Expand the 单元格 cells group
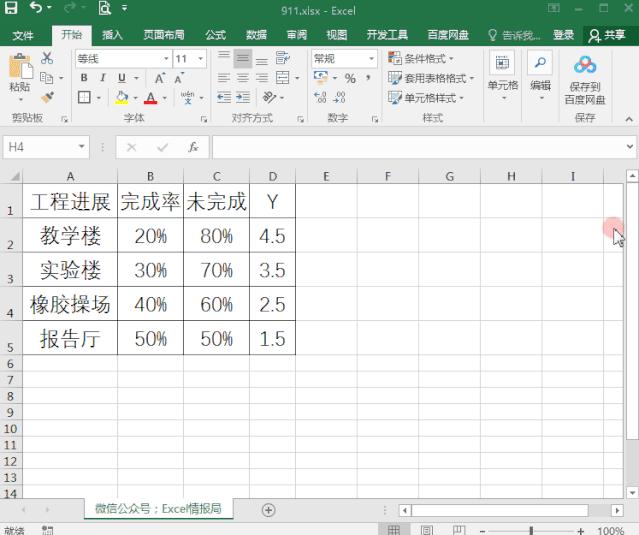The image size is (639, 535). coord(503,77)
